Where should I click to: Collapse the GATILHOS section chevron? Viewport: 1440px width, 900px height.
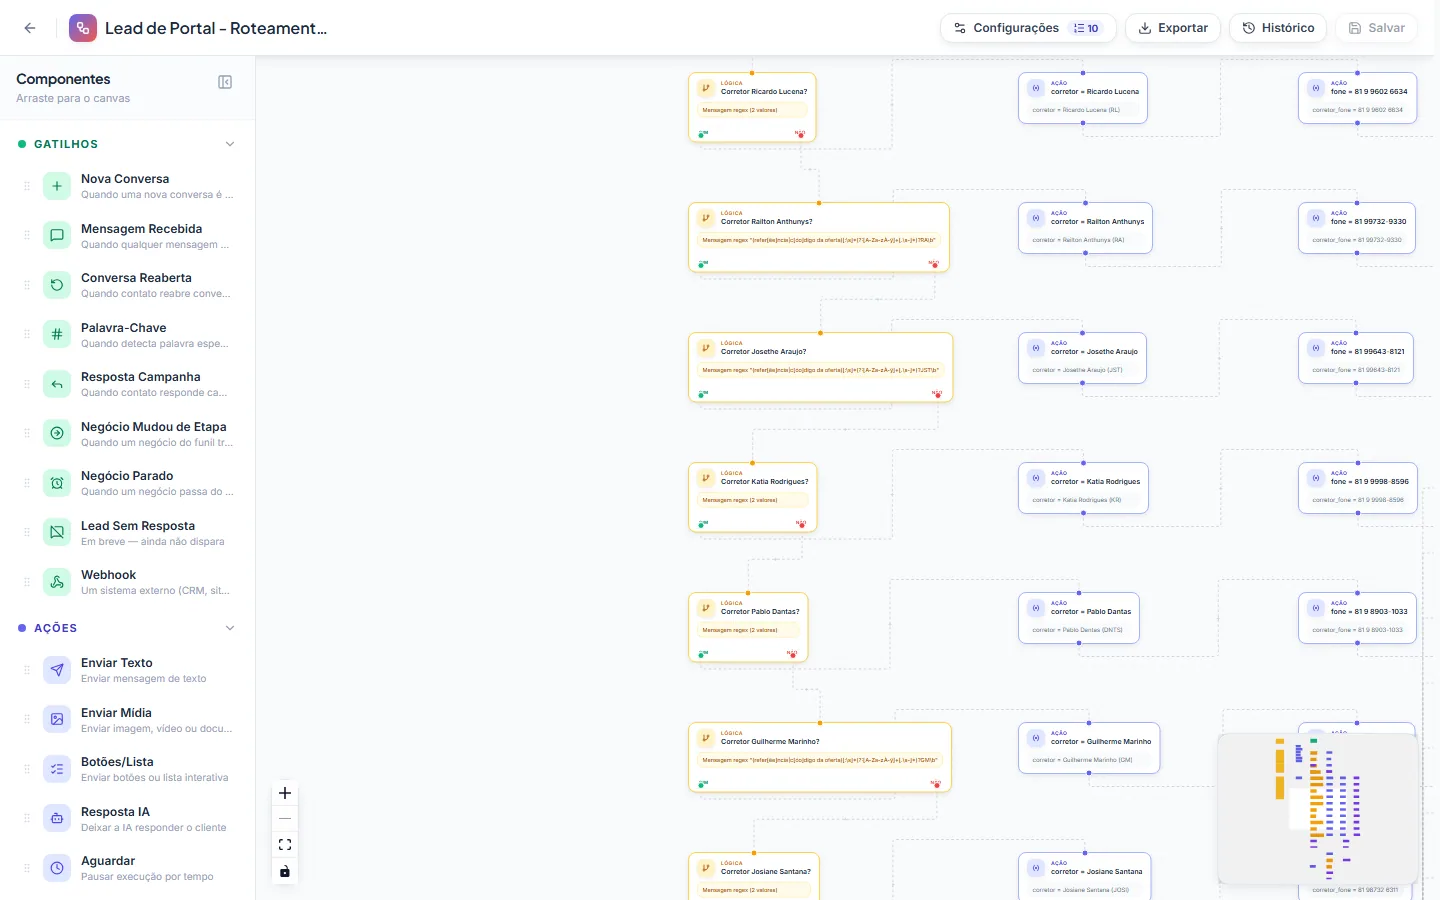tap(230, 144)
